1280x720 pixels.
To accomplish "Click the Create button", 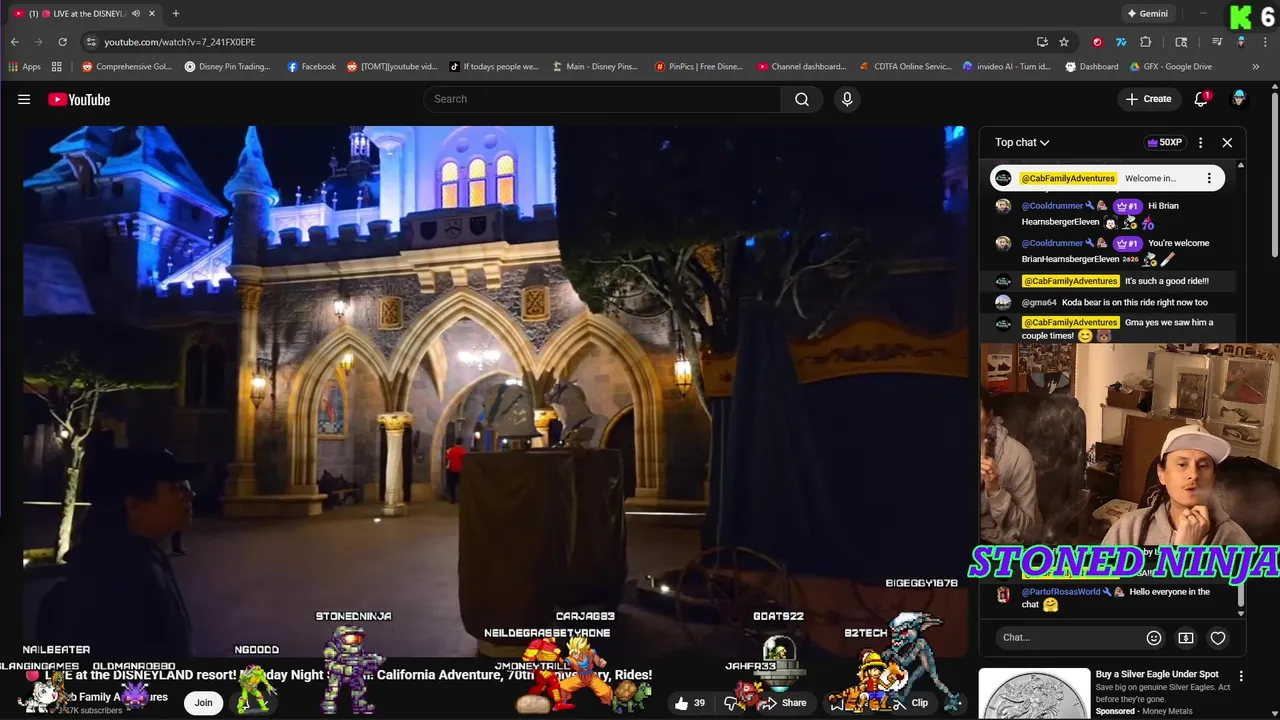I will 1149,99.
